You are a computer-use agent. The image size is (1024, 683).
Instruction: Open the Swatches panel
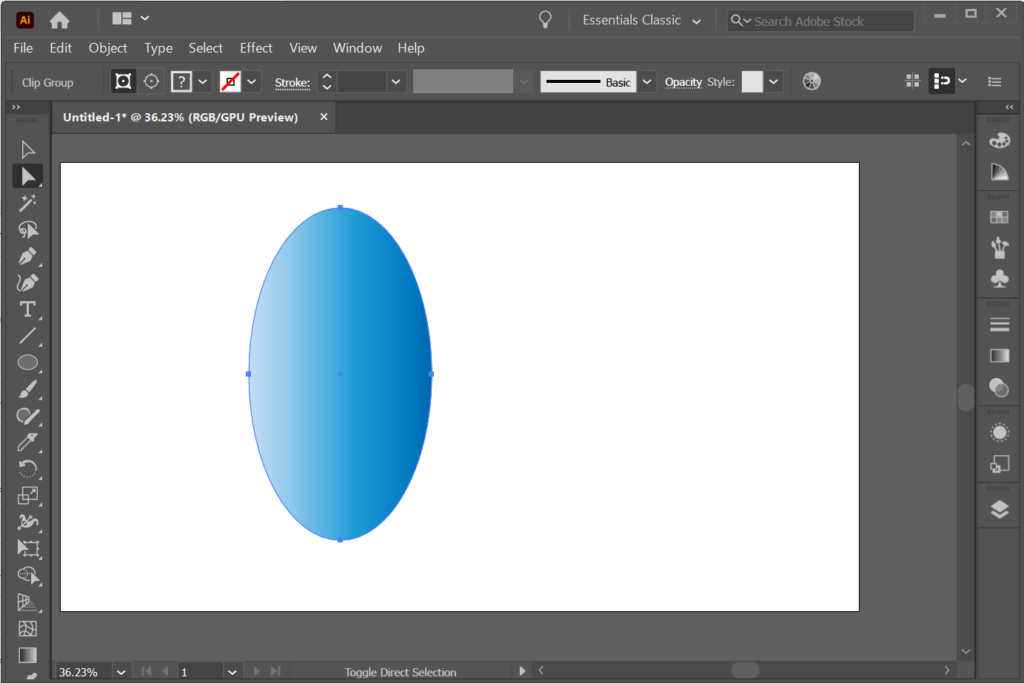[x=998, y=215]
